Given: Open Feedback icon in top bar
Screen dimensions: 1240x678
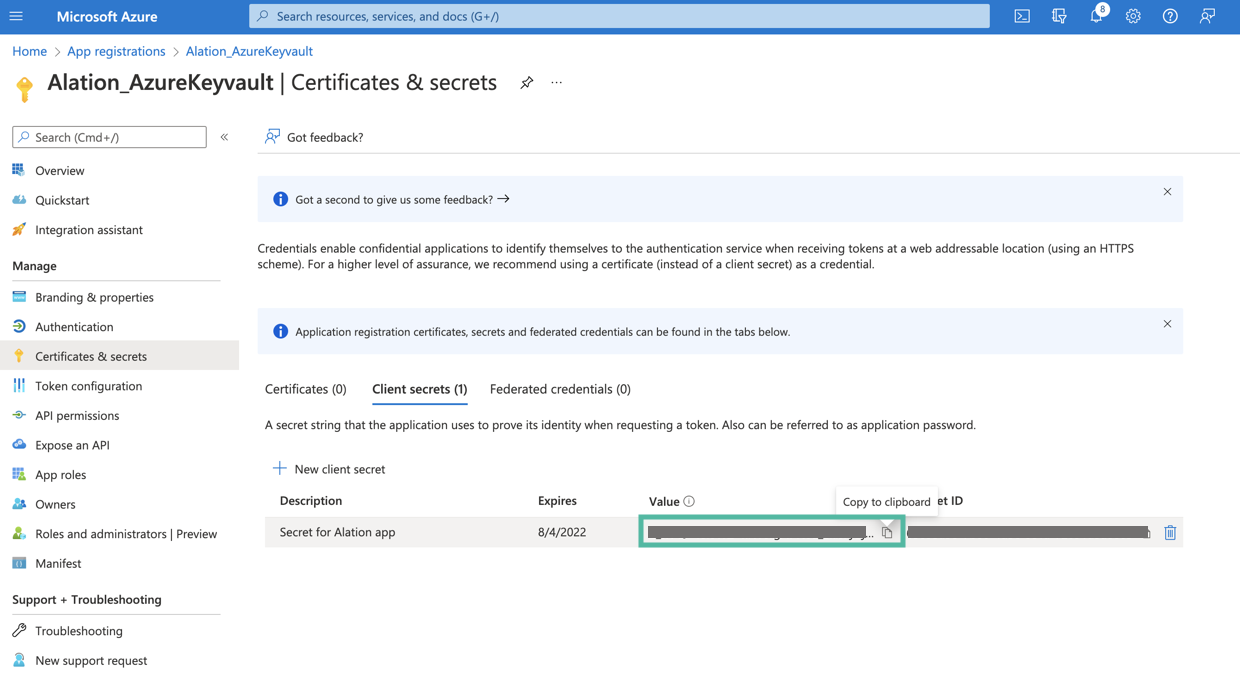Looking at the screenshot, I should pos(1208,16).
